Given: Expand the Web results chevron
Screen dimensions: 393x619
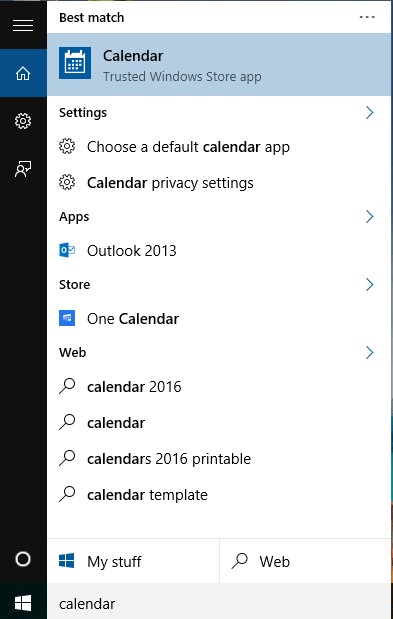Looking at the screenshot, I should (369, 352).
